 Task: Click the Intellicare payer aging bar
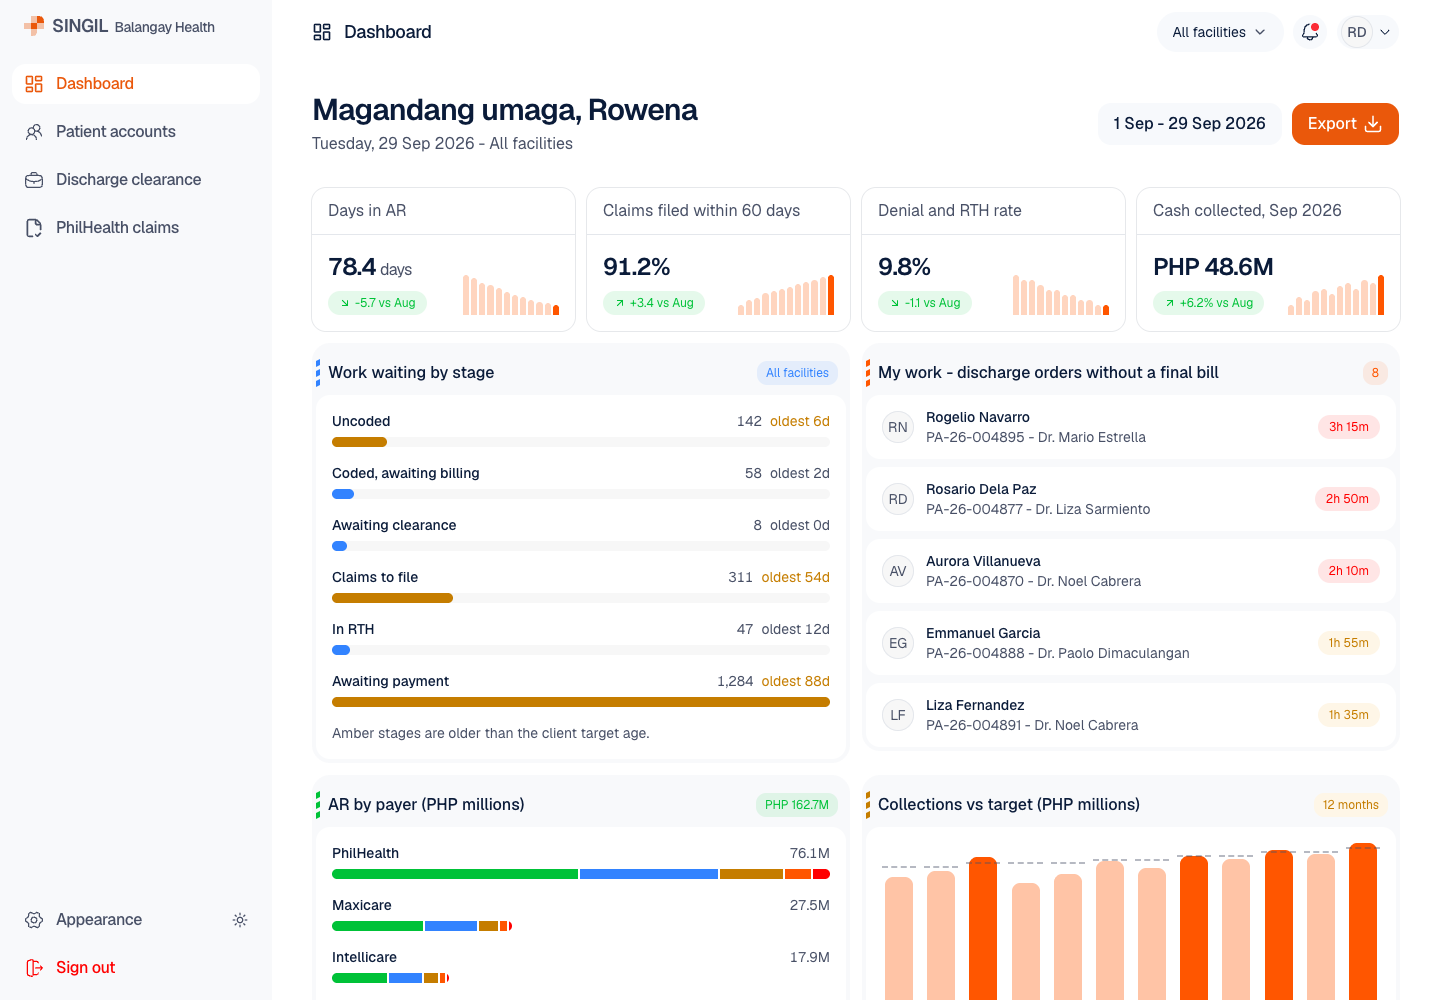click(x=391, y=978)
